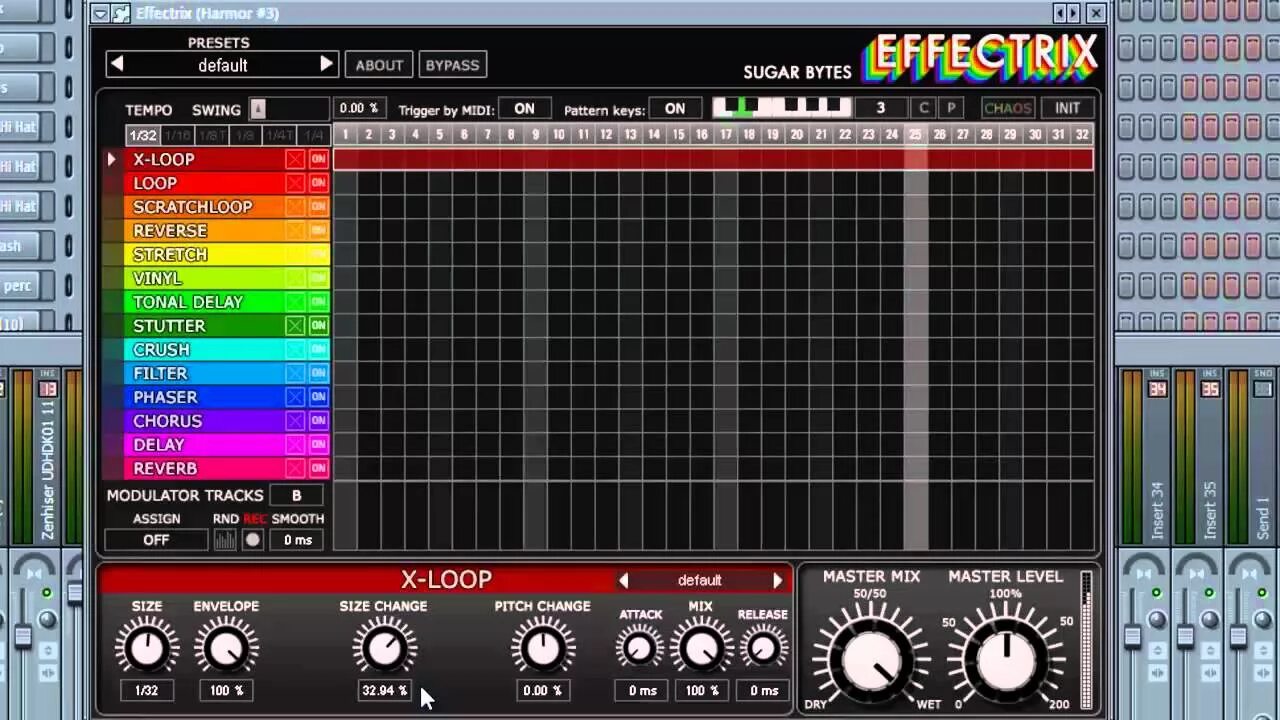Click the MASTER MIX knob
1280x720 pixels.
(x=871, y=660)
